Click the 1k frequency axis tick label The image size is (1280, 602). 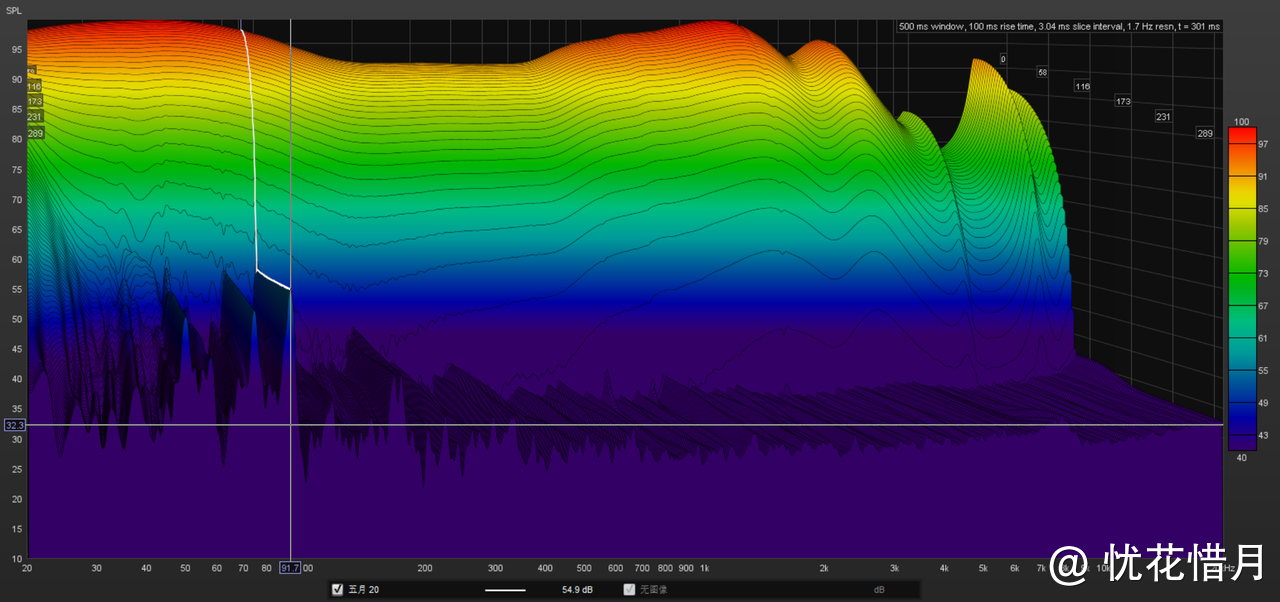704,568
